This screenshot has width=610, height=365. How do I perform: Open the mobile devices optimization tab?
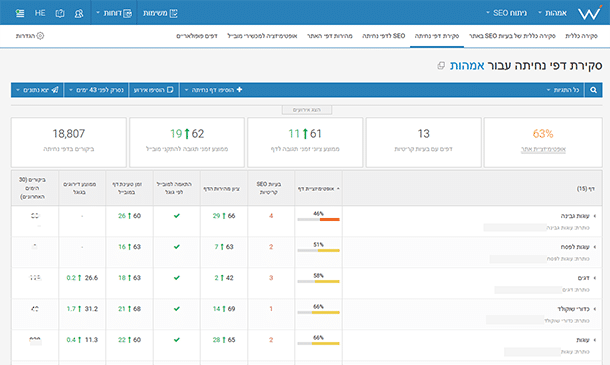(262, 36)
